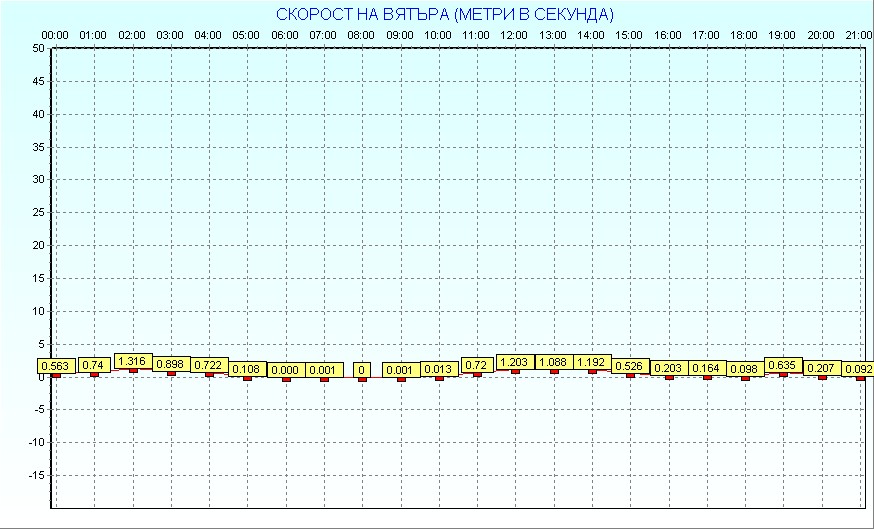Viewport: 874px width, 529px height.
Task: Click the 12:00 time axis label
Action: click(514, 35)
